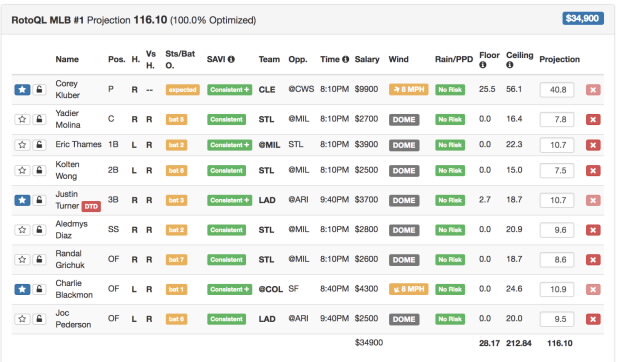Sort by Salary column header

point(367,59)
